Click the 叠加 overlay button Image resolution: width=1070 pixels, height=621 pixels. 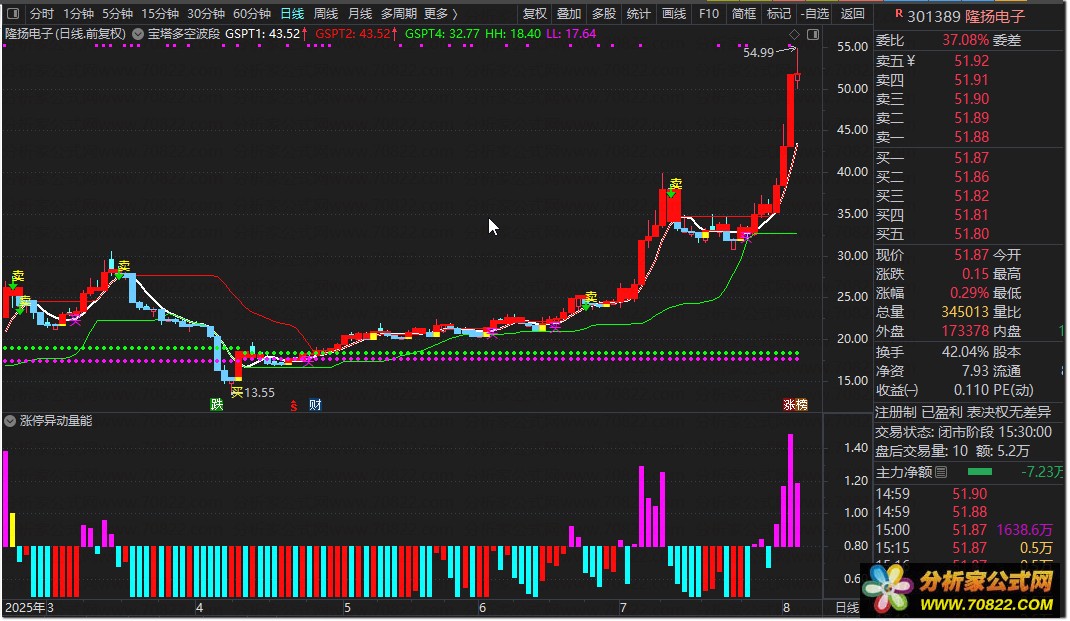[x=568, y=14]
